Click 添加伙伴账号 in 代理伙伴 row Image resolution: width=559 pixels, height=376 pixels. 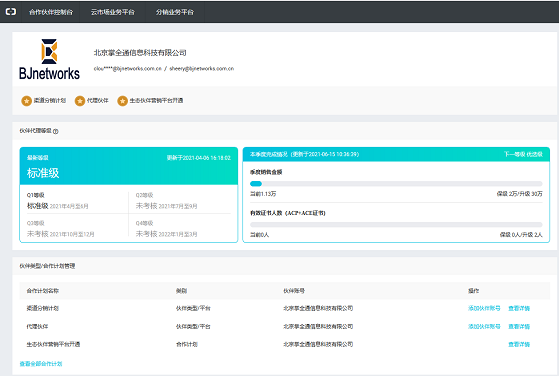484,326
